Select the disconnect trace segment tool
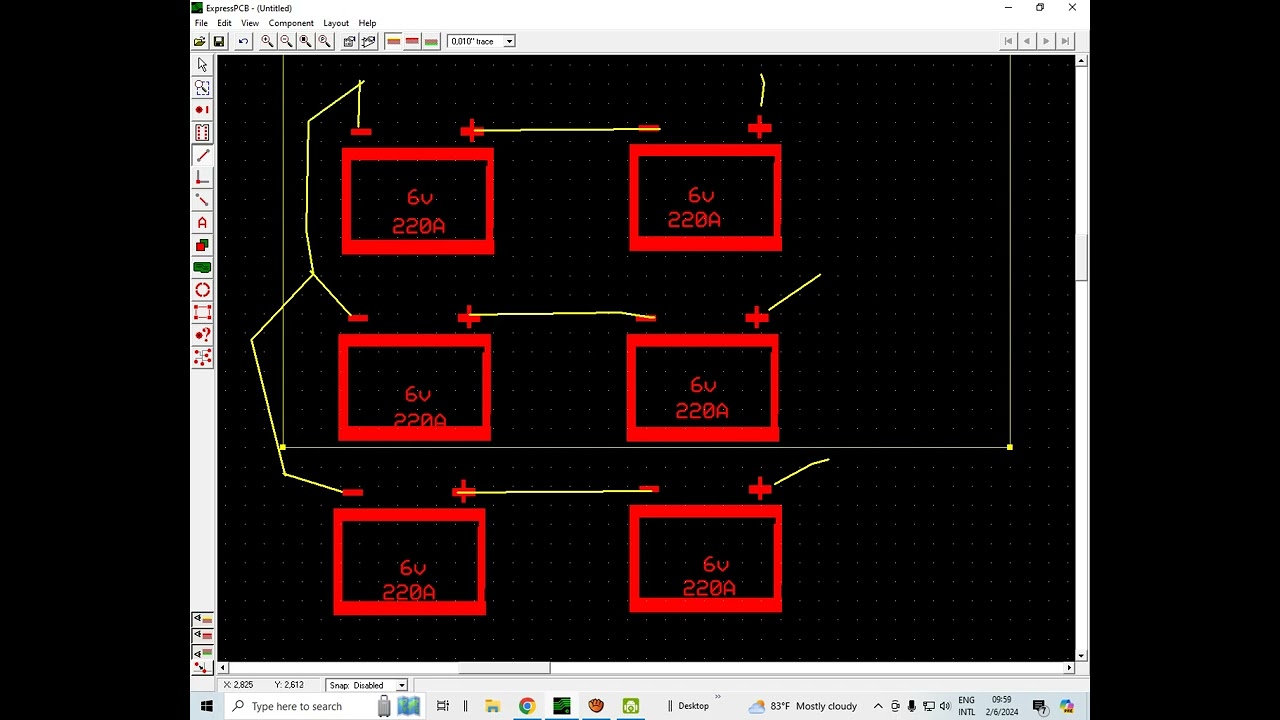 point(202,200)
